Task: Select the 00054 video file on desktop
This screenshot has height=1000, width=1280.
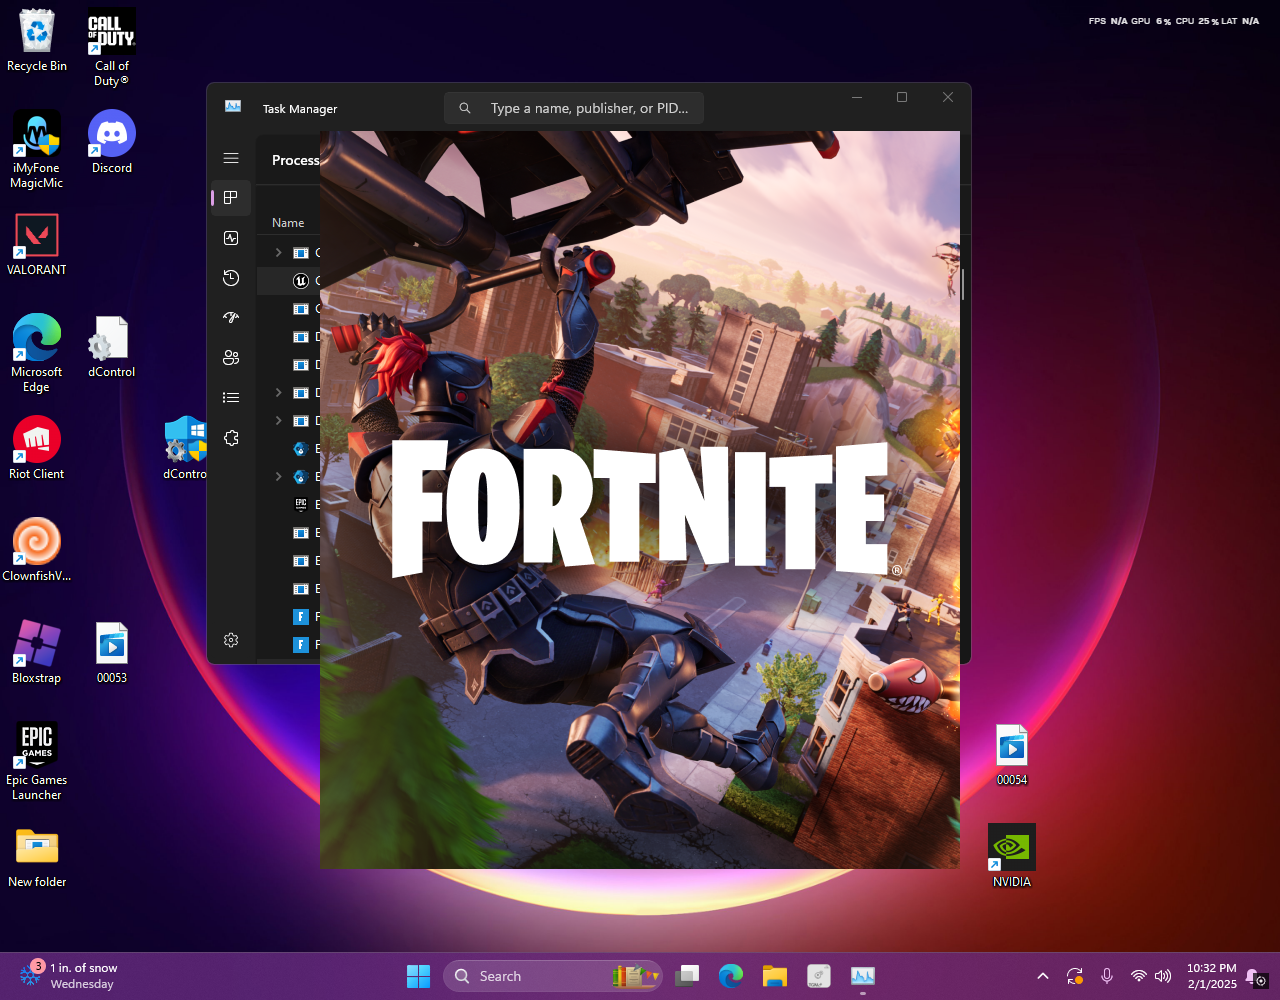Action: coord(1012,755)
